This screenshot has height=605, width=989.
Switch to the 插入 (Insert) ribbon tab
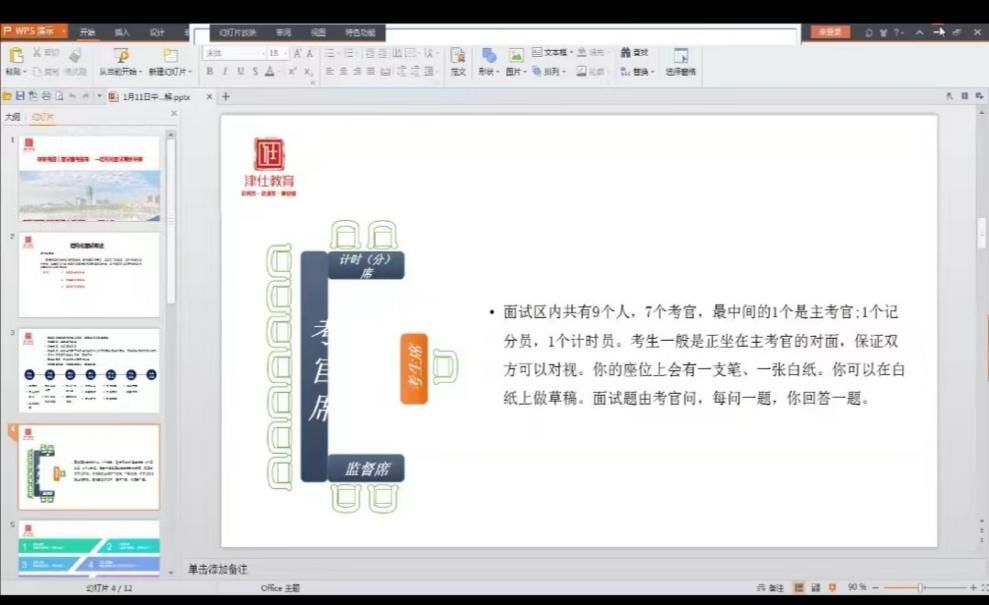click(x=122, y=32)
